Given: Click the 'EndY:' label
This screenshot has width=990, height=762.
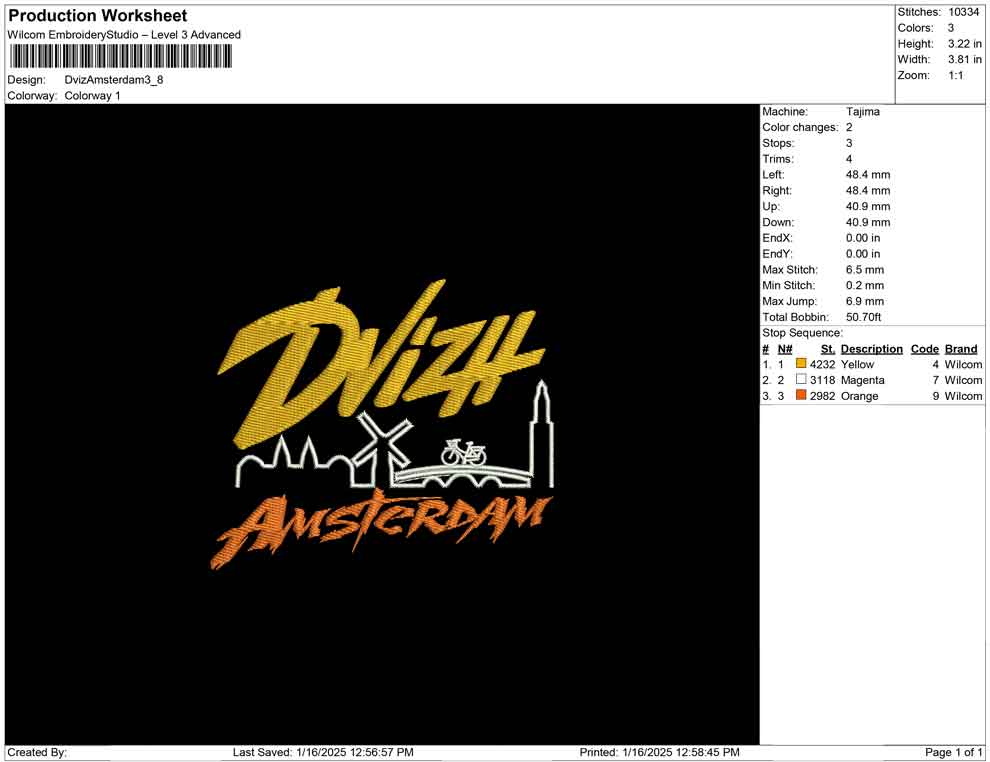Looking at the screenshot, I should pos(777,254).
